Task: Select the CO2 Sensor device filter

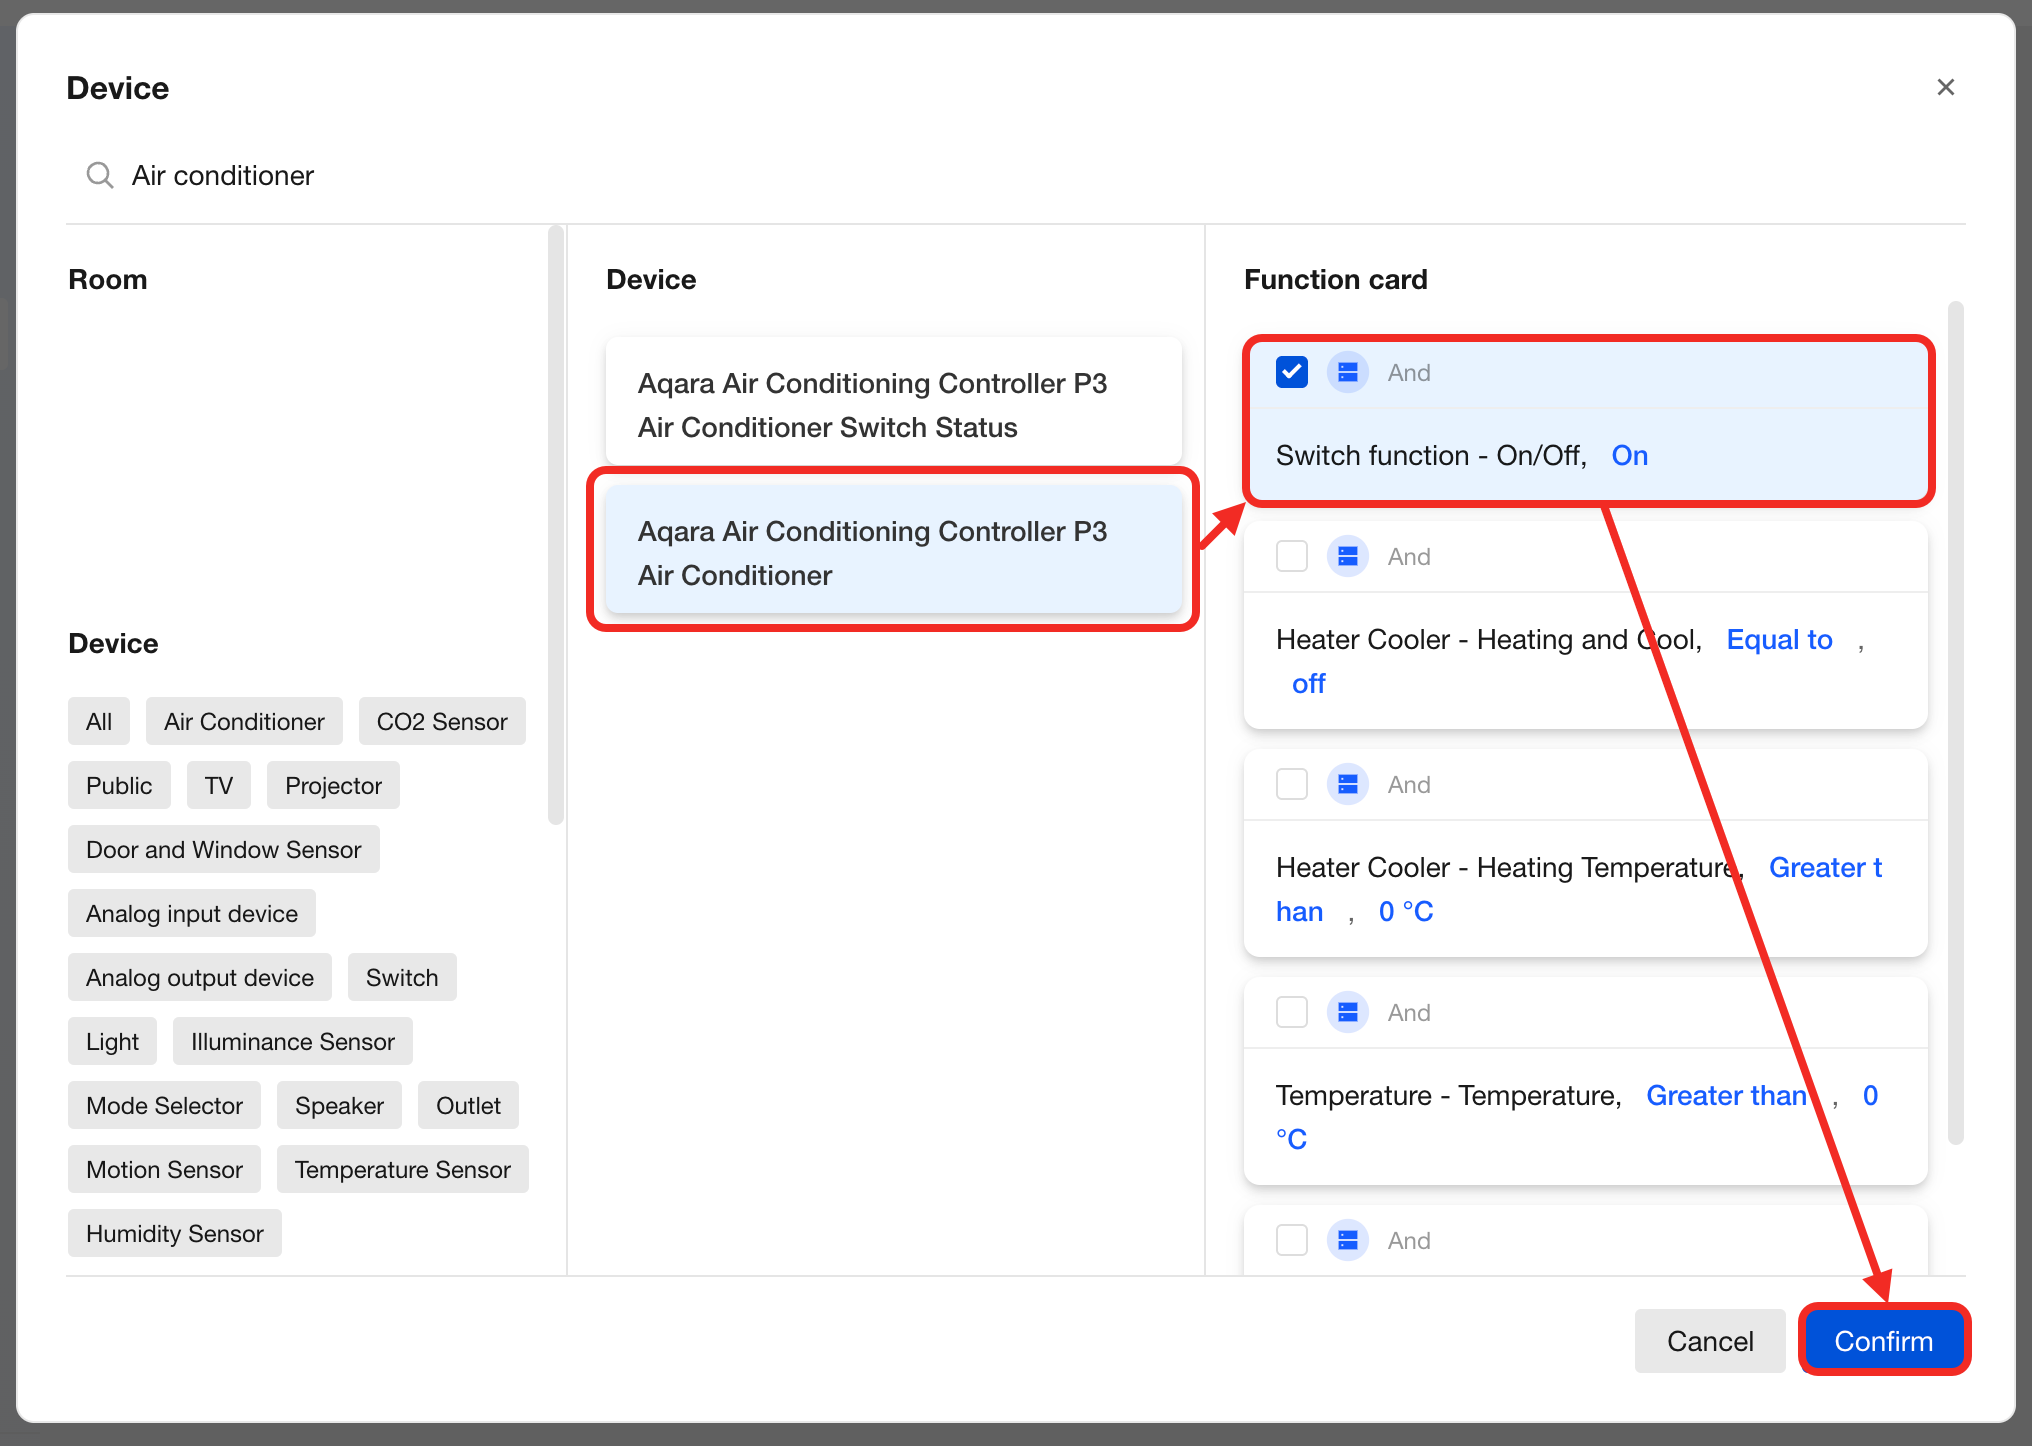Action: (441, 722)
